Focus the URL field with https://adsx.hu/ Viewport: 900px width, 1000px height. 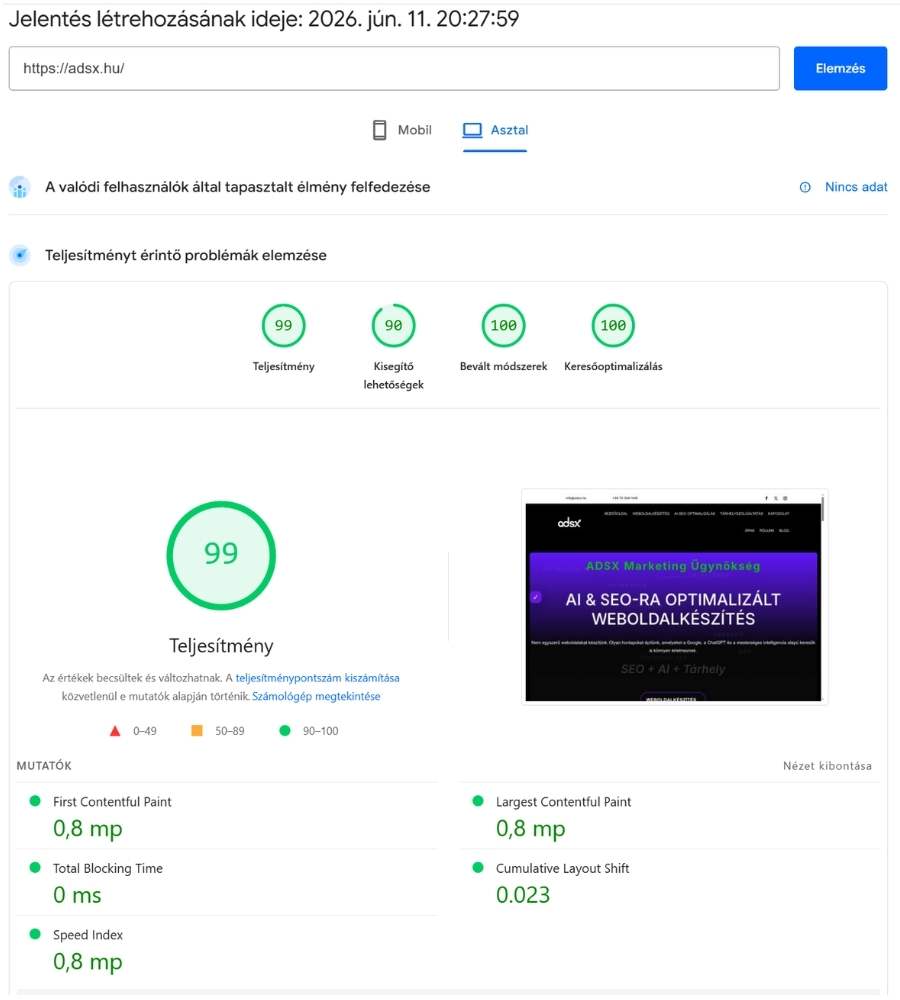click(x=394, y=68)
